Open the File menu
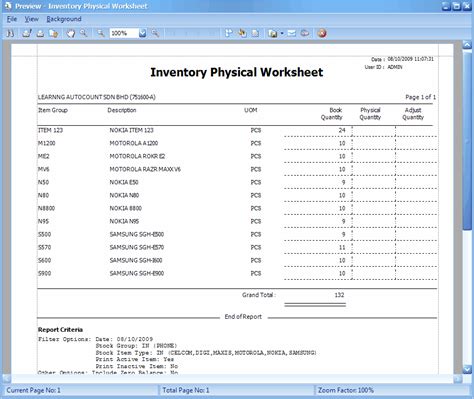 pos(12,19)
